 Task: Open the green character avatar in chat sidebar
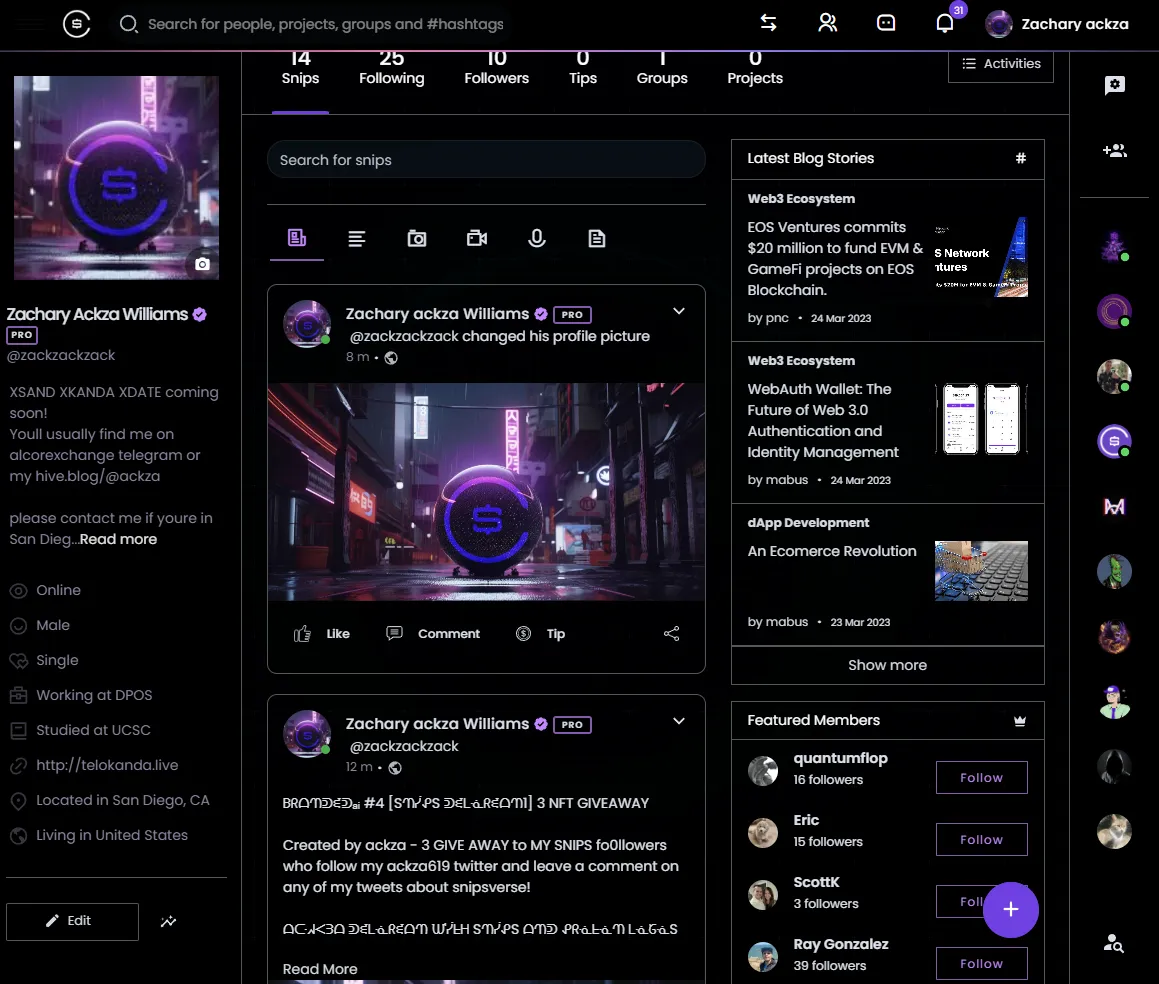[x=1114, y=571]
